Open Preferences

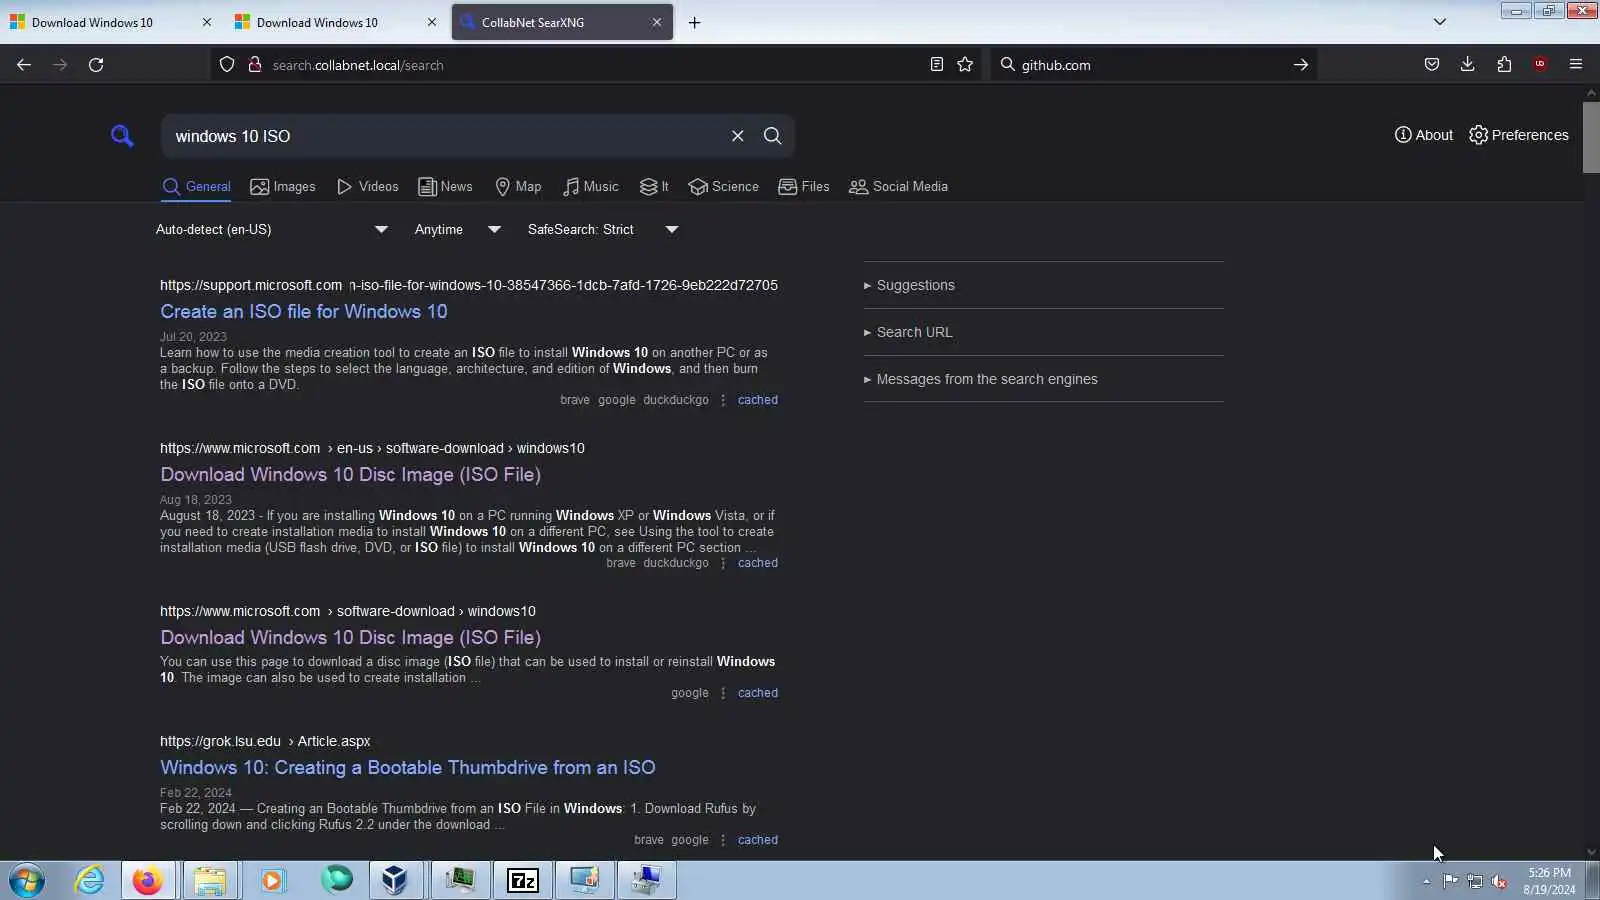[x=1519, y=135]
